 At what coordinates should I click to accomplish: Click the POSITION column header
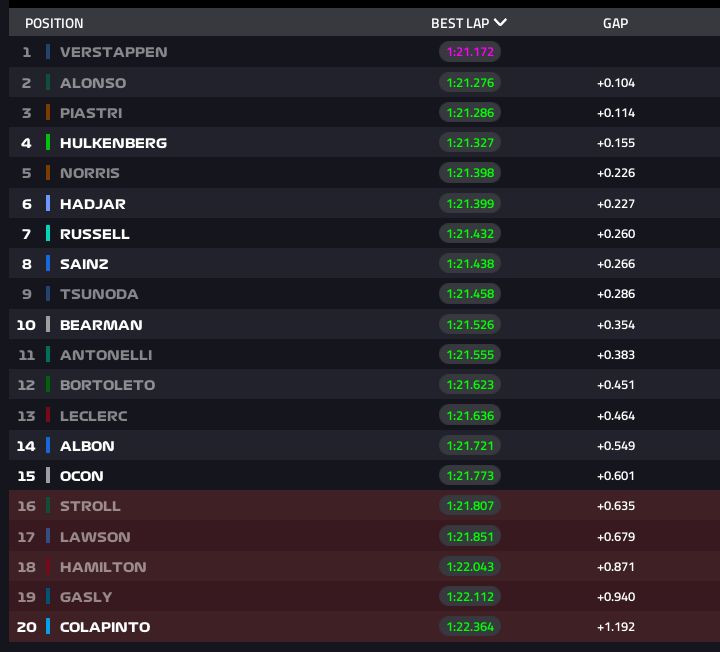click(54, 23)
